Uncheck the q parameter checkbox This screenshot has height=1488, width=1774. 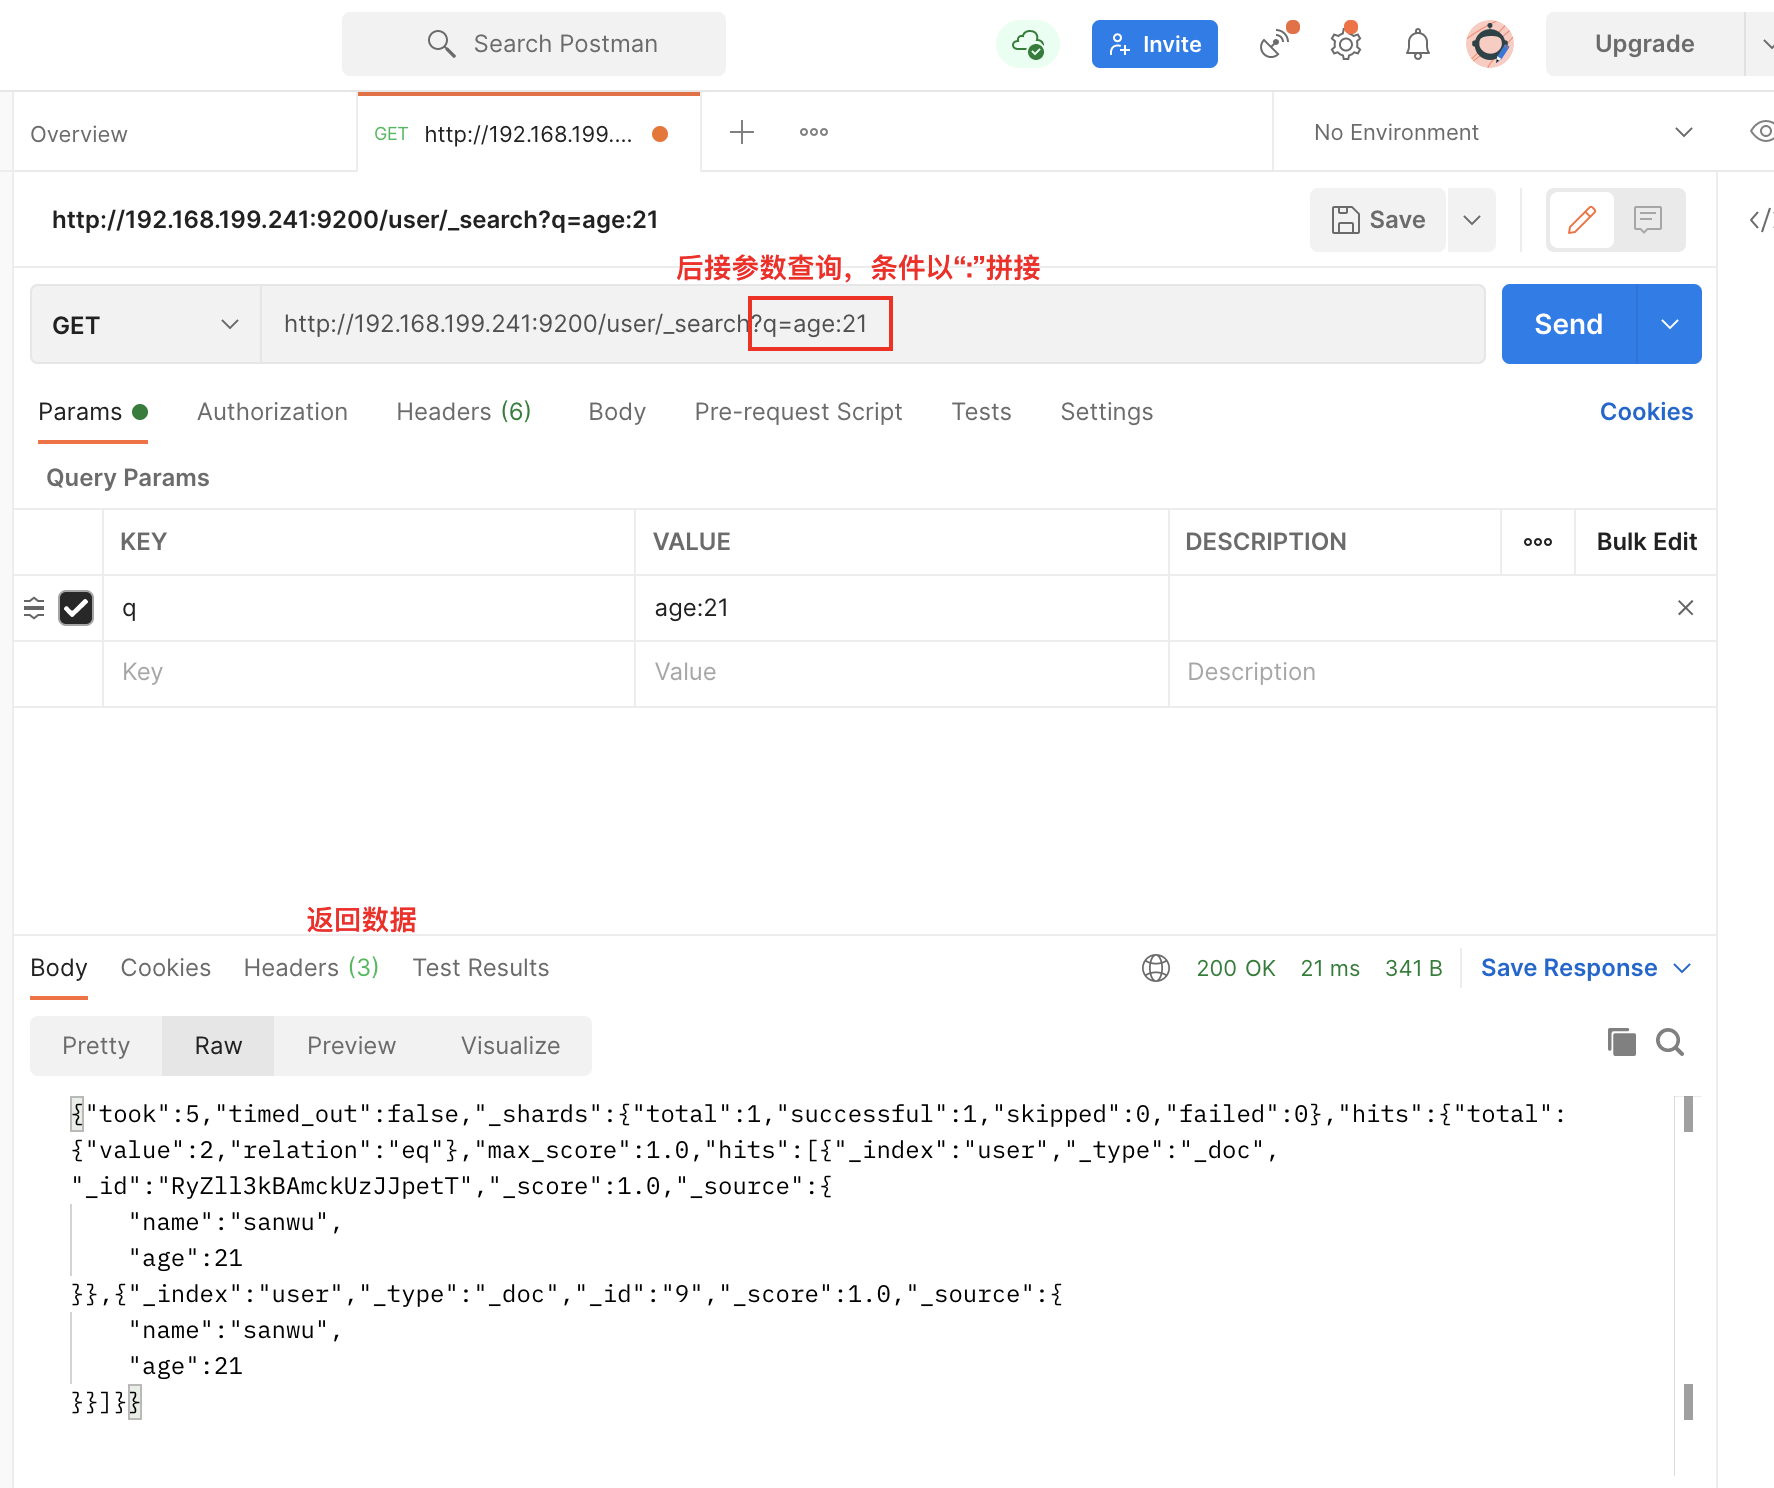[76, 608]
